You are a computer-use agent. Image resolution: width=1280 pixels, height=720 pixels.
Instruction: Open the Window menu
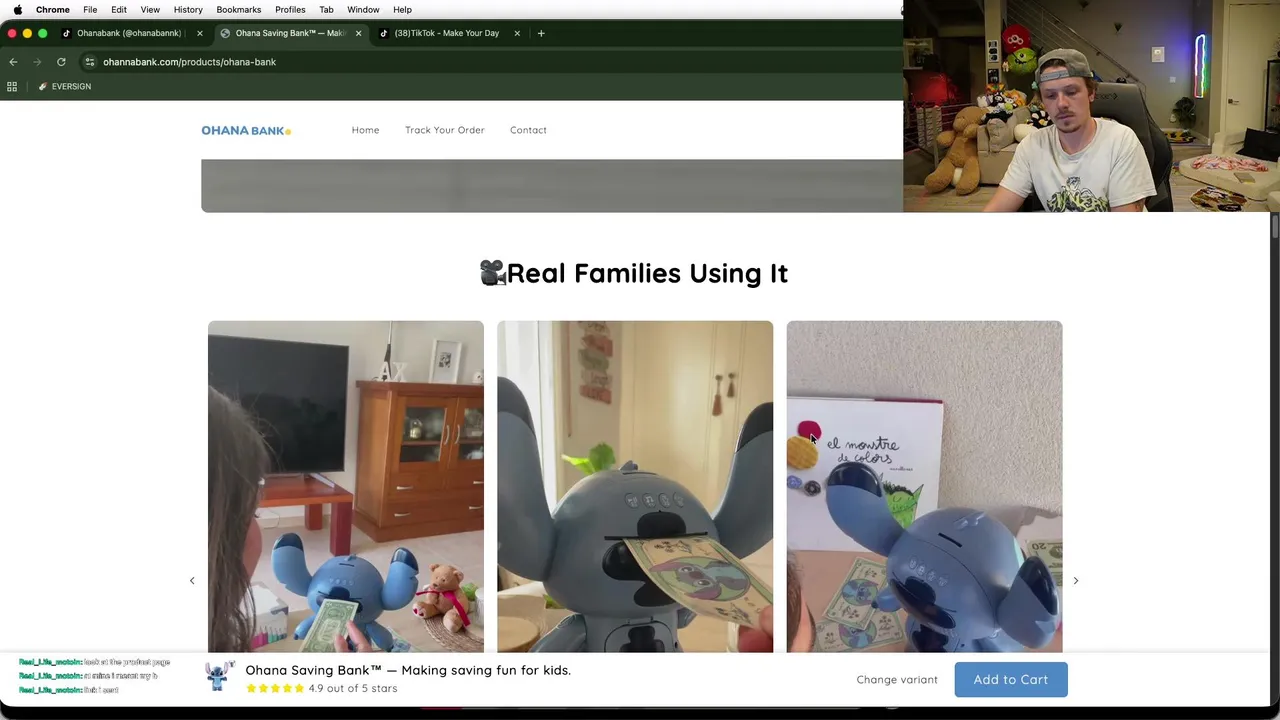point(363,10)
